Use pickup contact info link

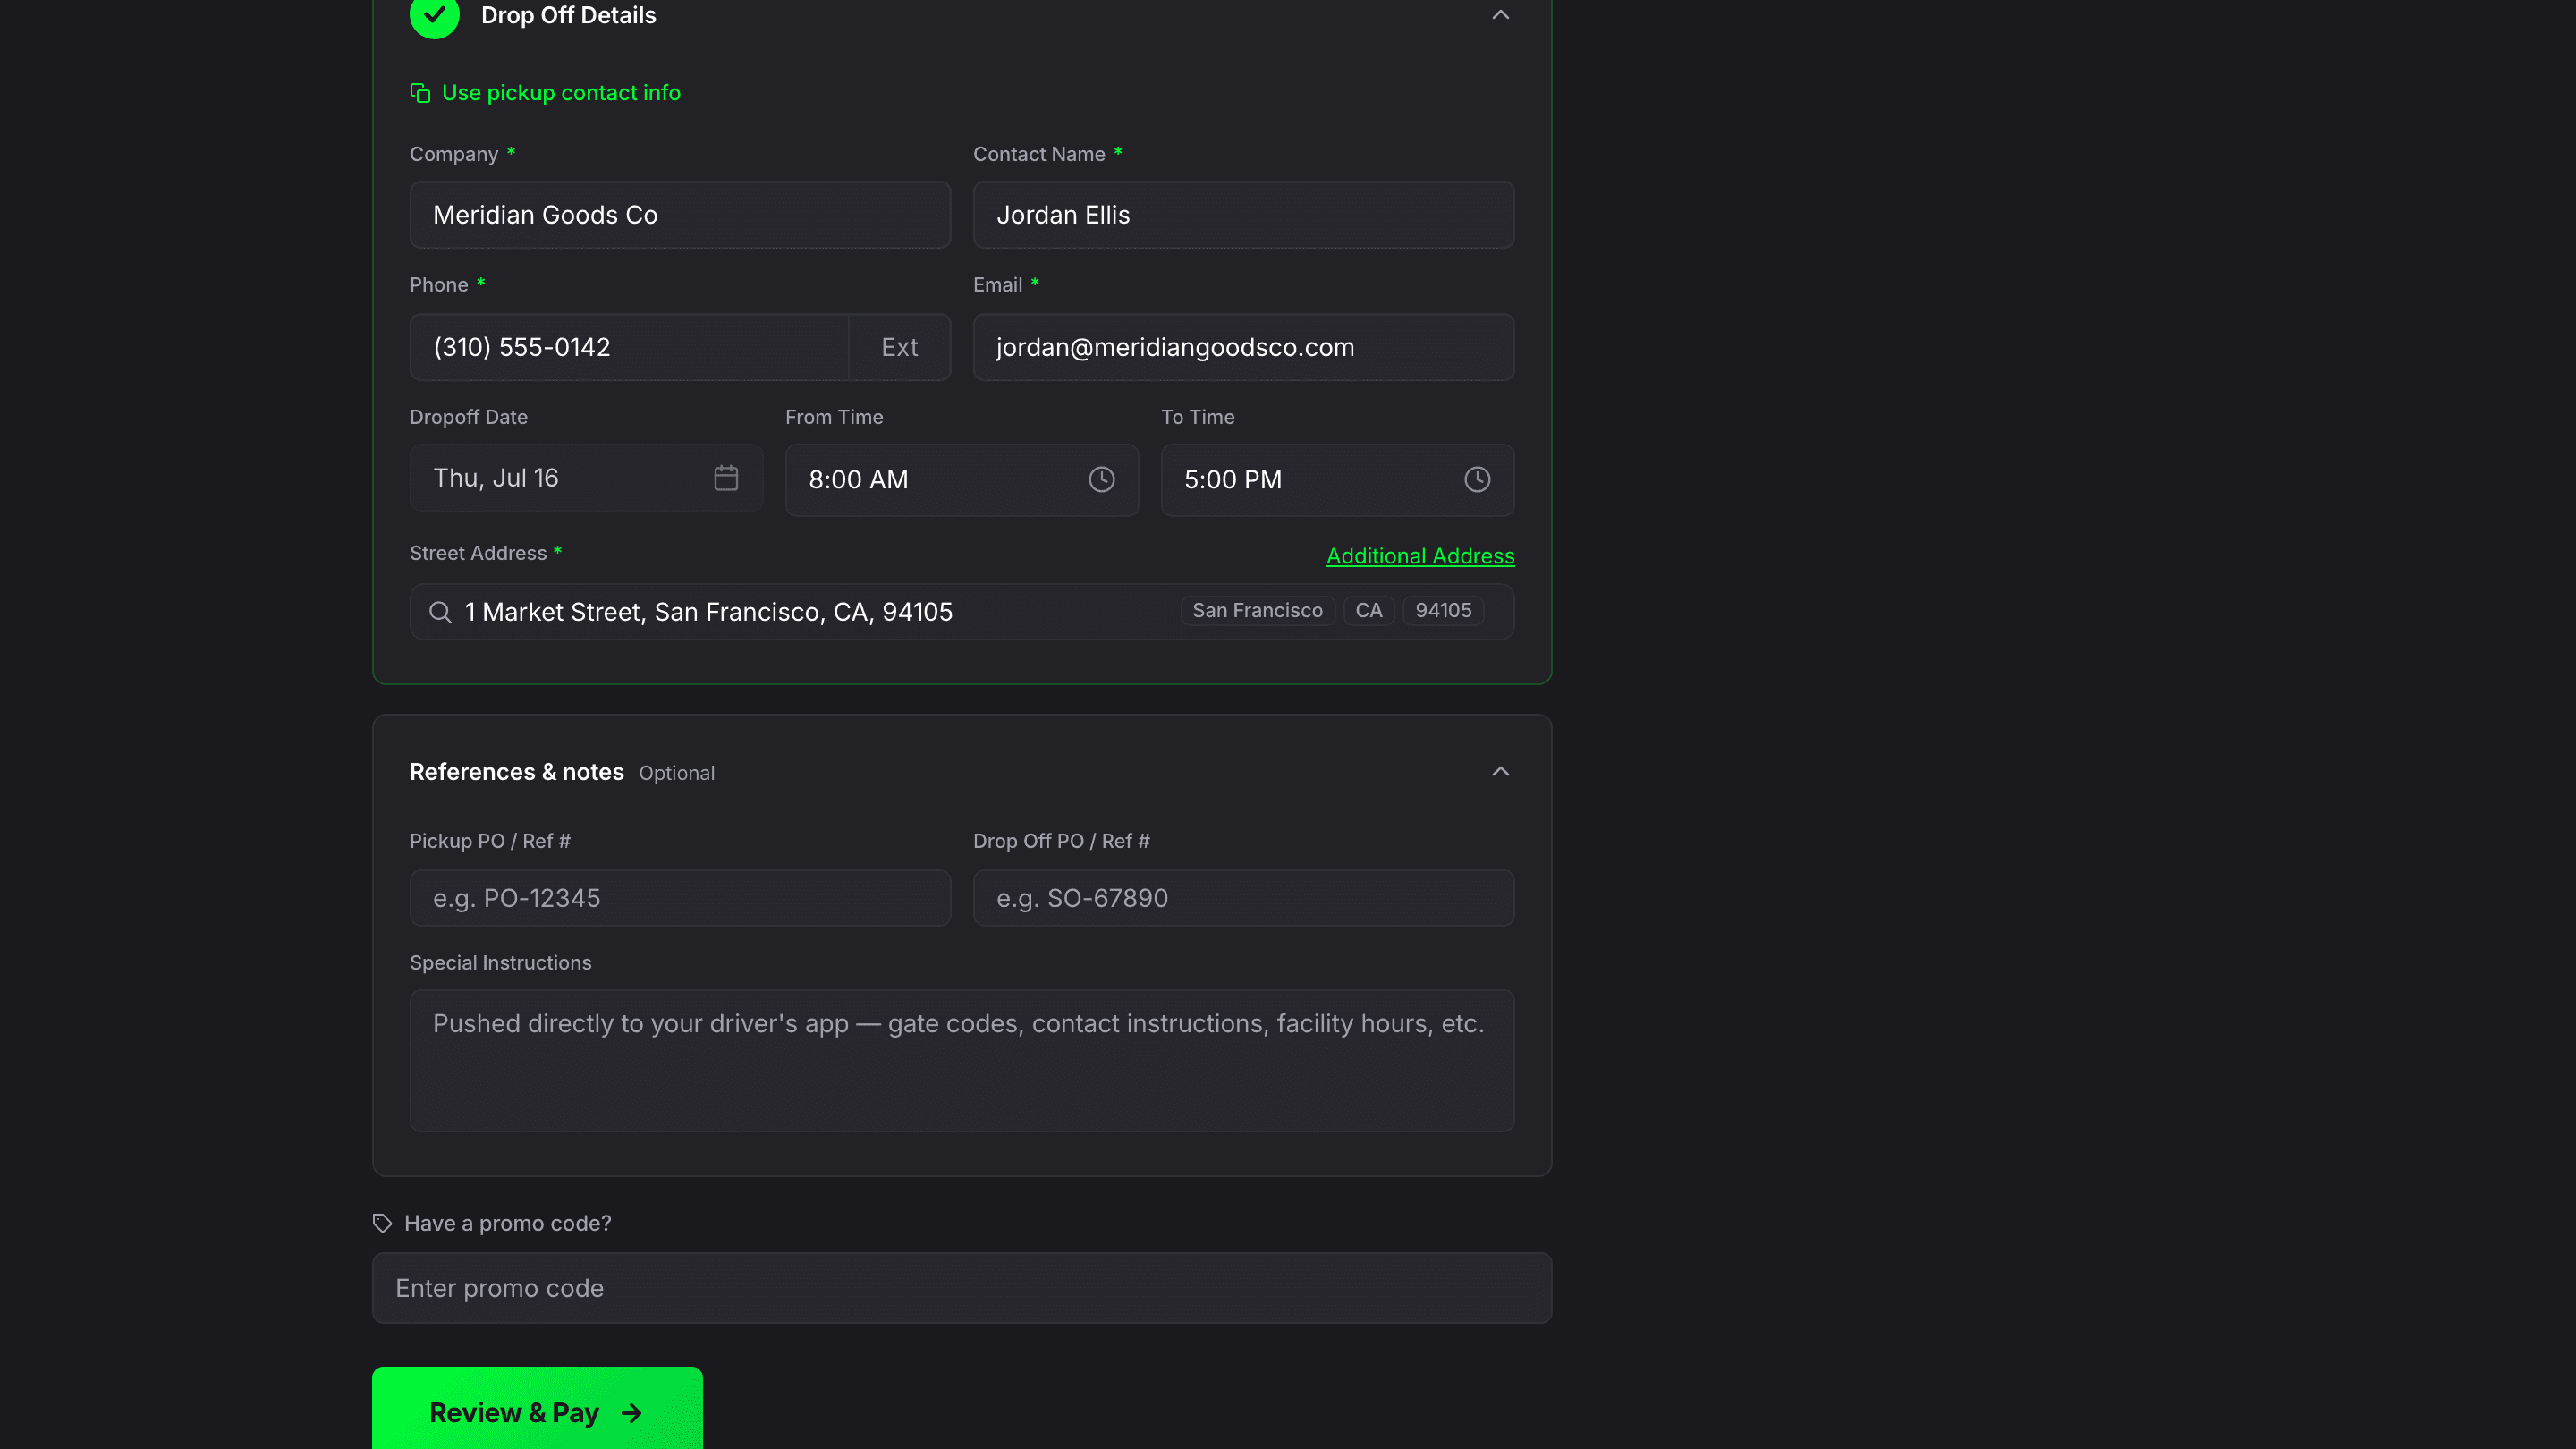pos(561,93)
